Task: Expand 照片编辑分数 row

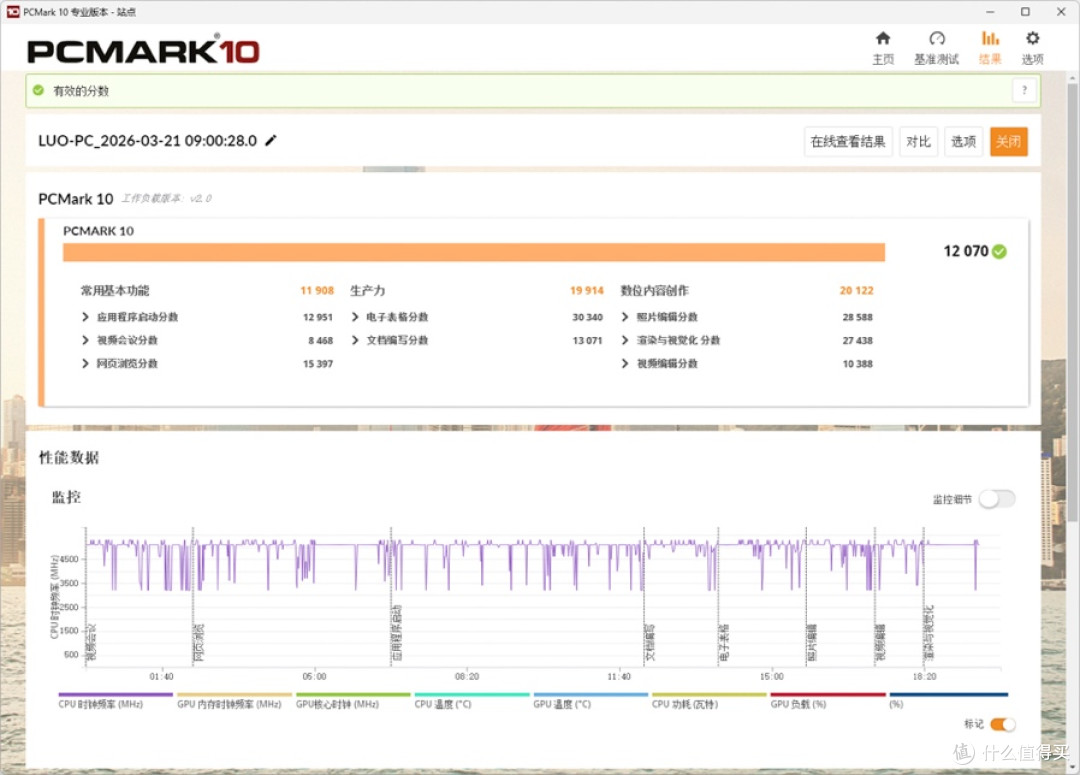Action: (x=625, y=317)
